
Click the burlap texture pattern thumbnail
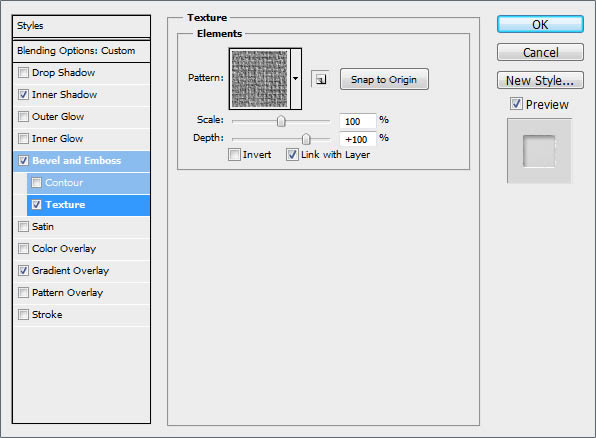(x=260, y=79)
